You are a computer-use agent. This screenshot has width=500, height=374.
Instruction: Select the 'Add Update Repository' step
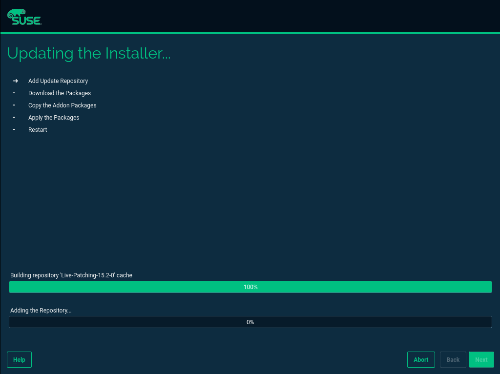tap(58, 81)
